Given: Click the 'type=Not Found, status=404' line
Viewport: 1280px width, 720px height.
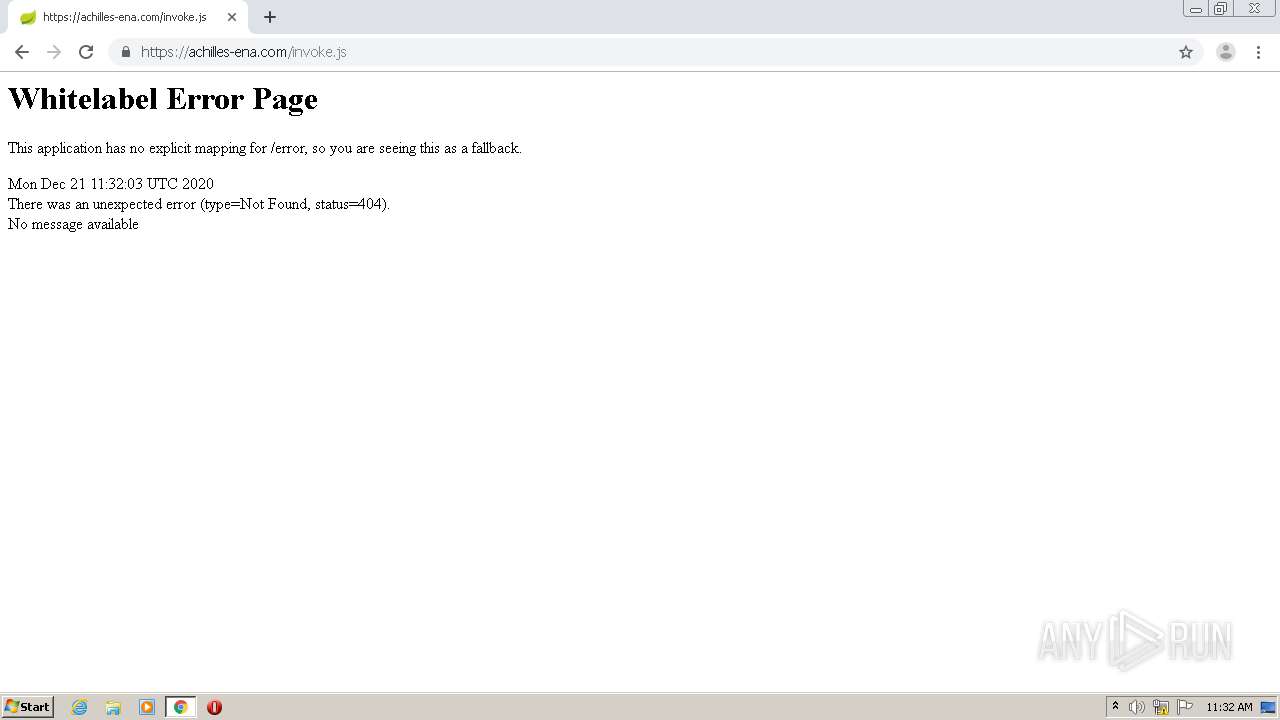Looking at the screenshot, I should click(199, 204).
